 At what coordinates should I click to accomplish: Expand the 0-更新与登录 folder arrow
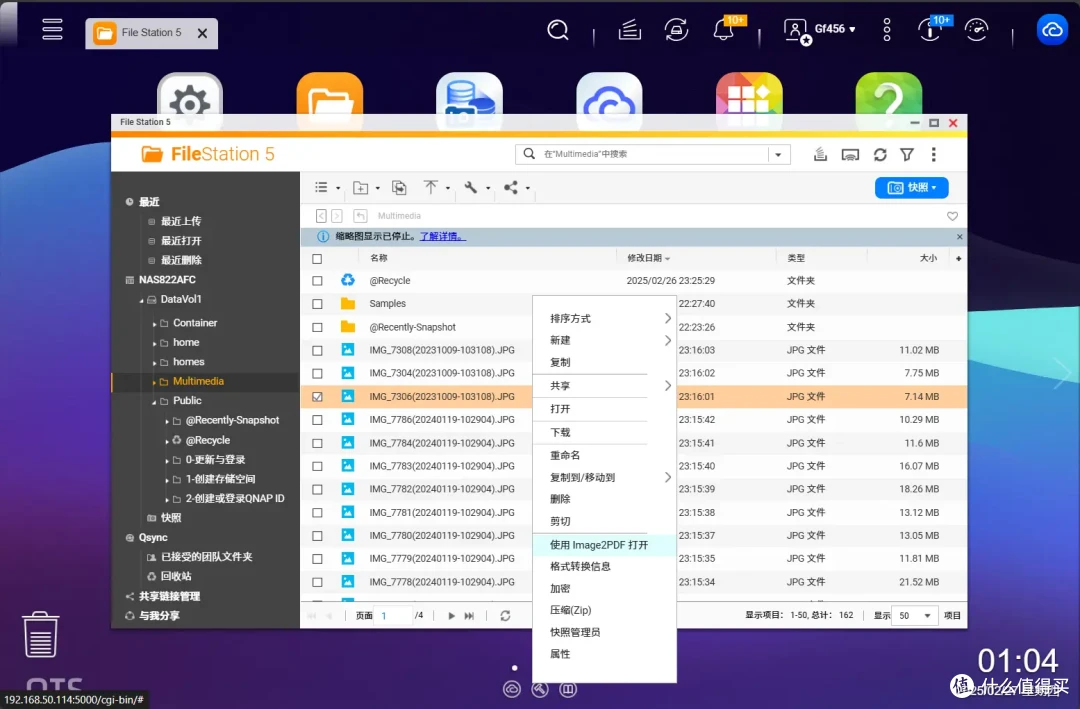pyautogui.click(x=167, y=460)
